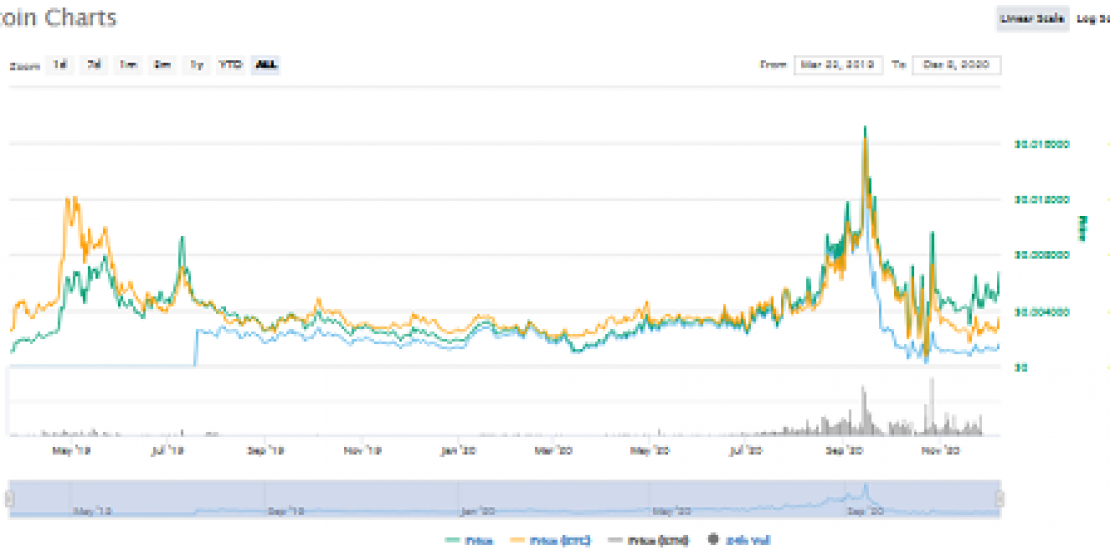
Task: Choose the 3m zoom option
Action: coord(162,65)
